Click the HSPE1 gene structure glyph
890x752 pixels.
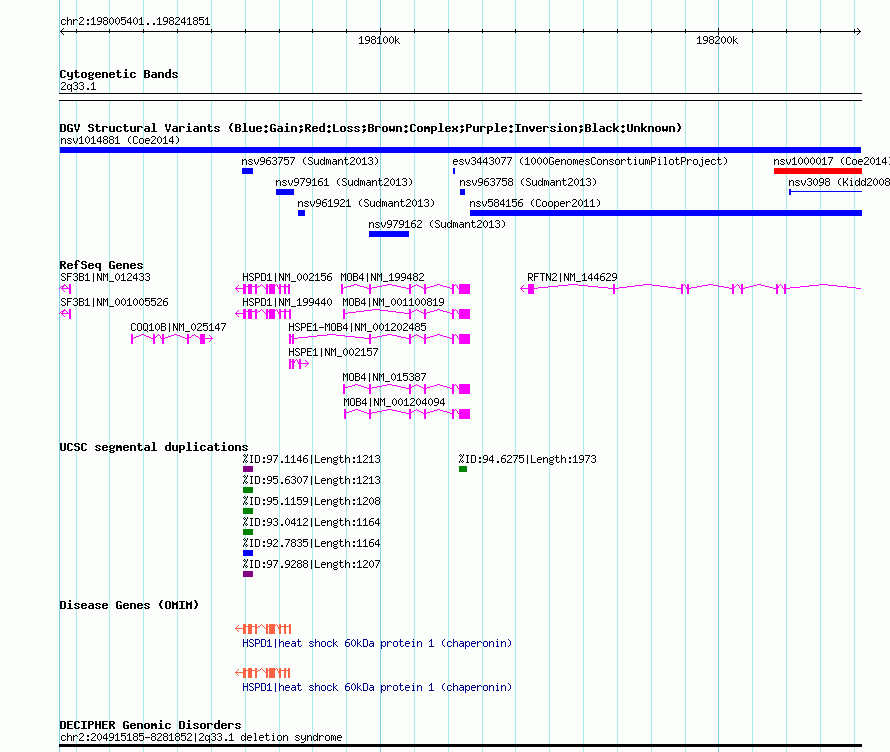click(299, 364)
